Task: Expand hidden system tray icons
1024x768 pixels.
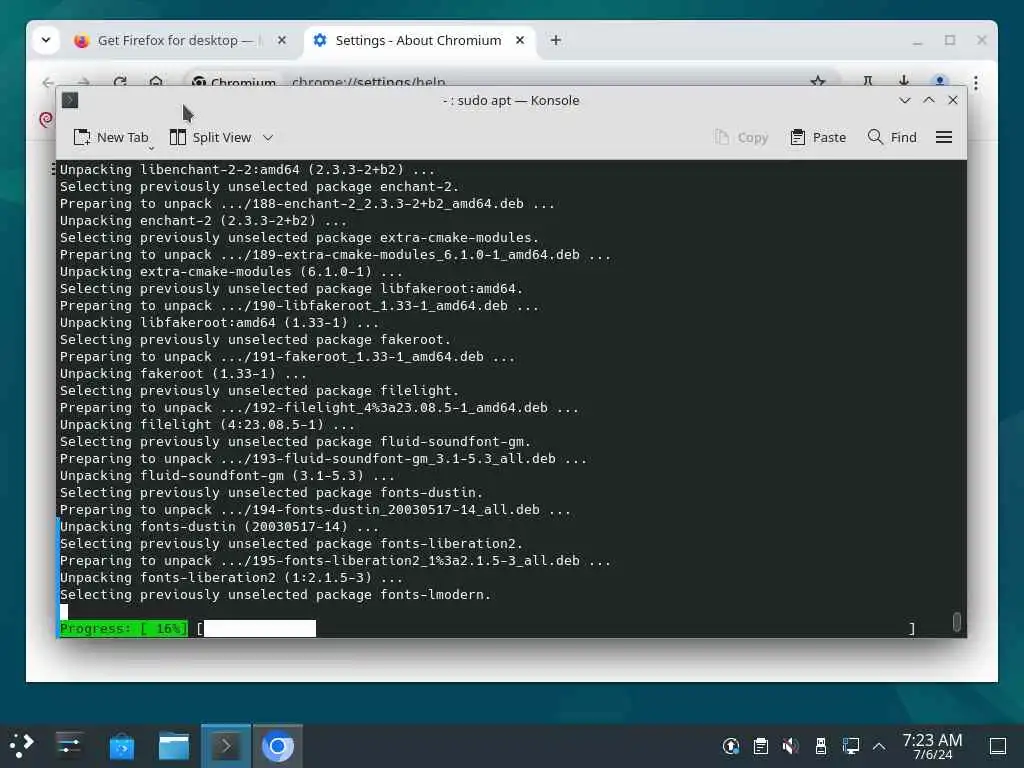Action: (x=879, y=746)
